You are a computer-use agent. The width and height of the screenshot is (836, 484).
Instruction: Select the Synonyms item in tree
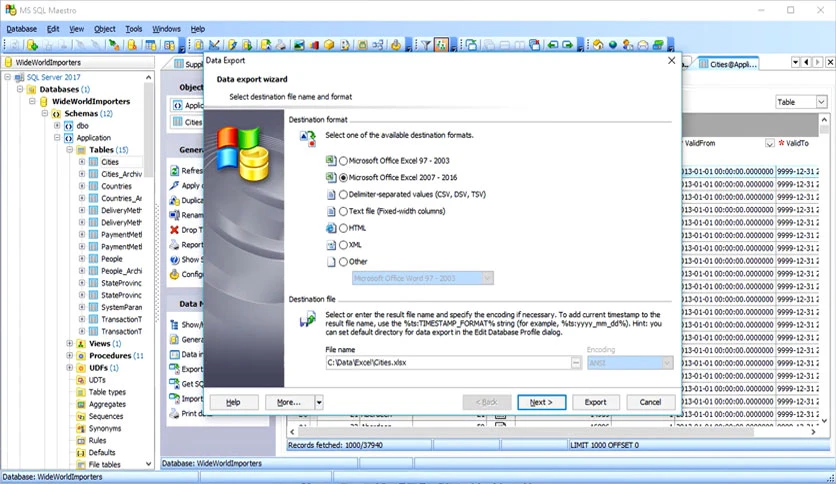(104, 429)
